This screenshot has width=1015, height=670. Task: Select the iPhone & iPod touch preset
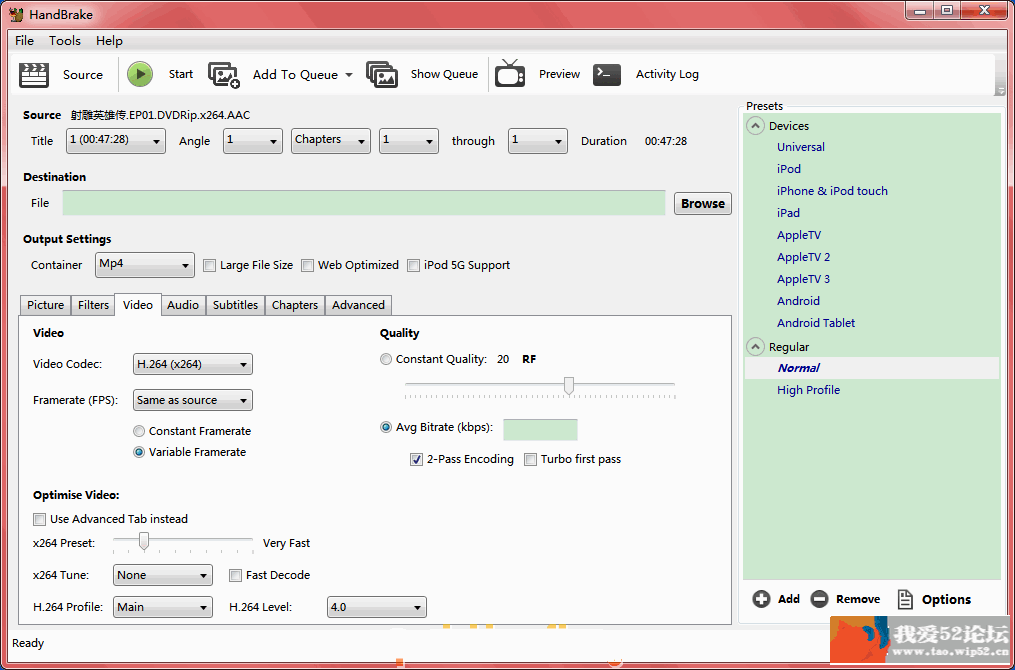tap(832, 191)
